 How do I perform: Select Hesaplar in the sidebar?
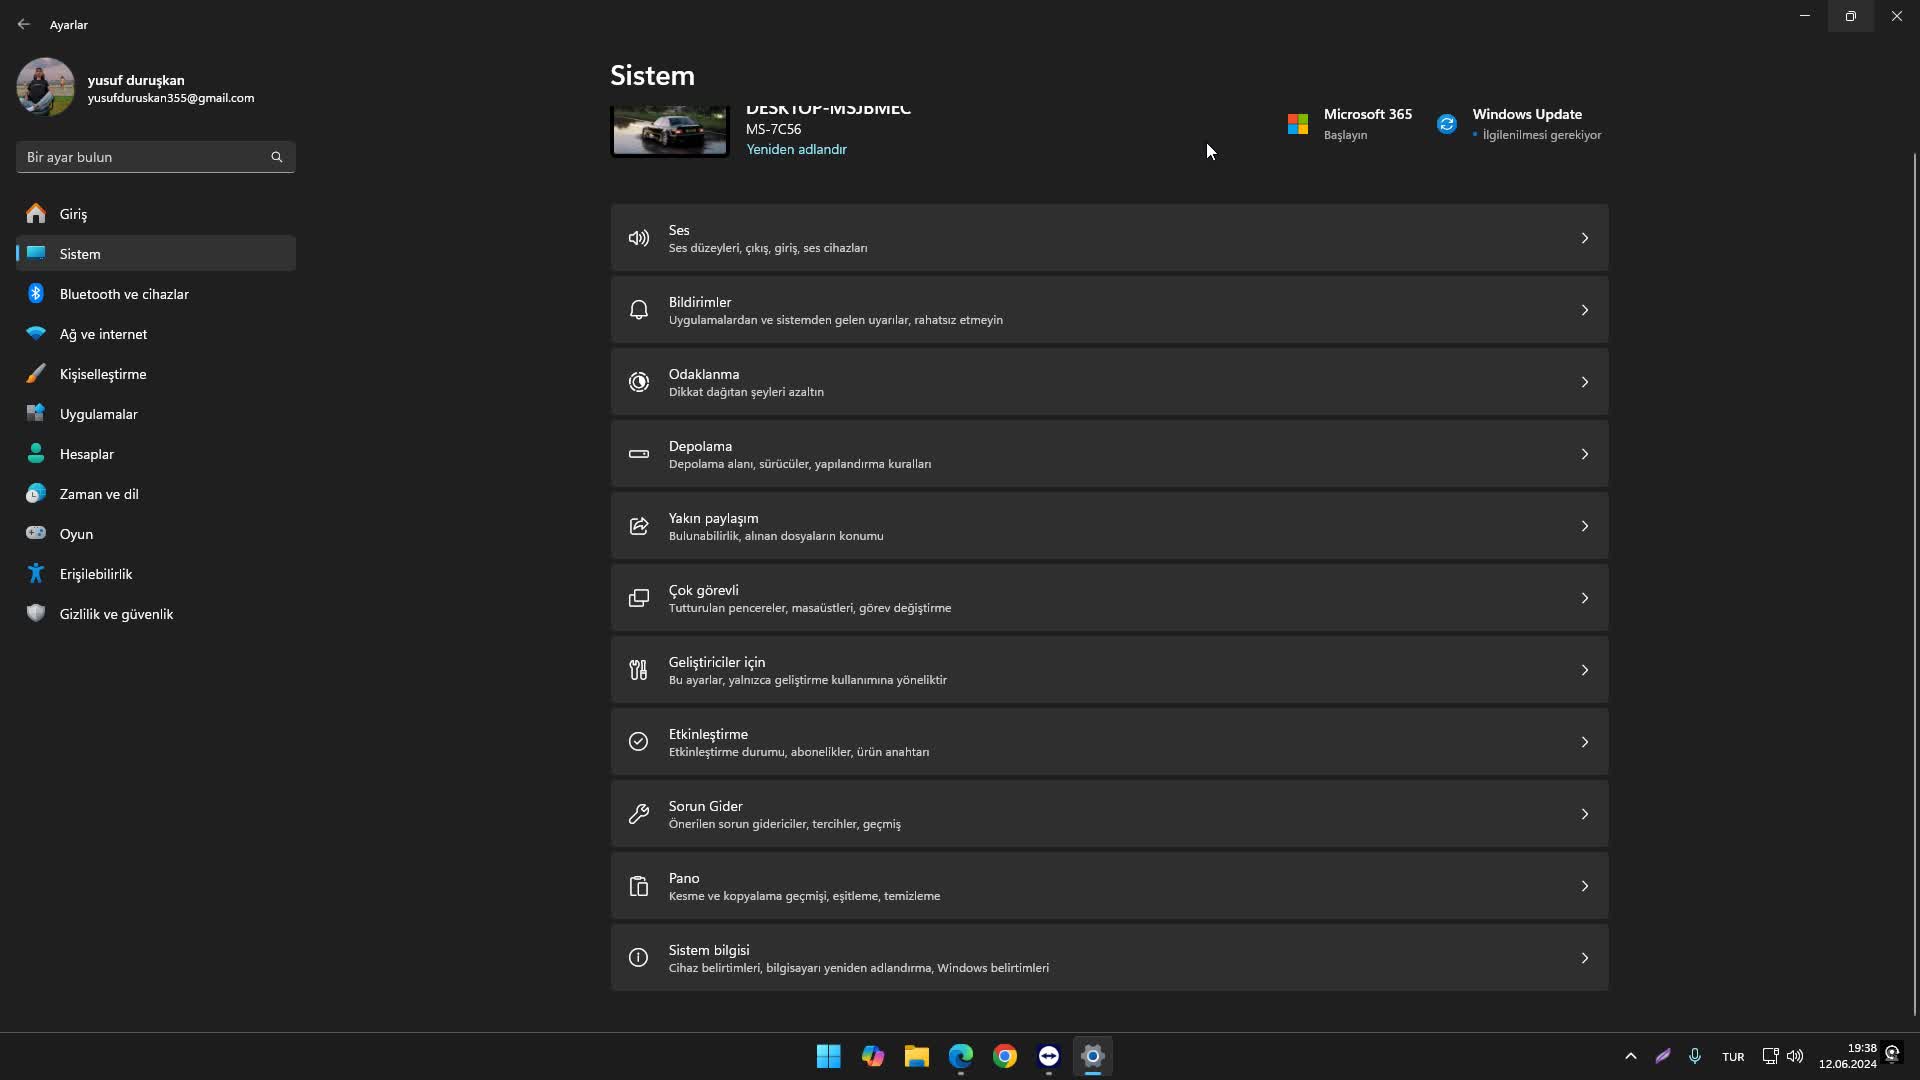click(88, 453)
